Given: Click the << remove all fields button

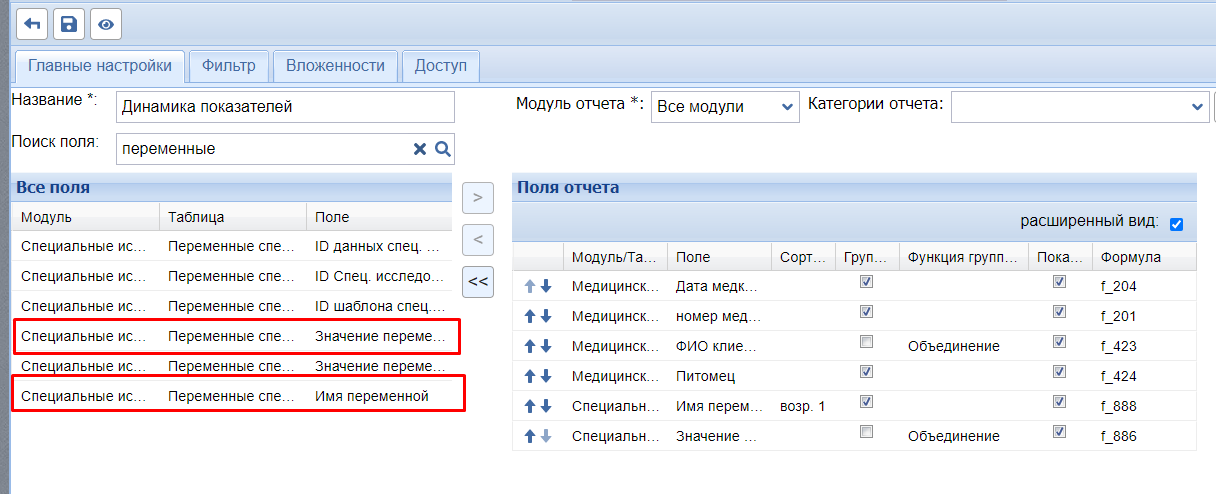Looking at the screenshot, I should (477, 282).
